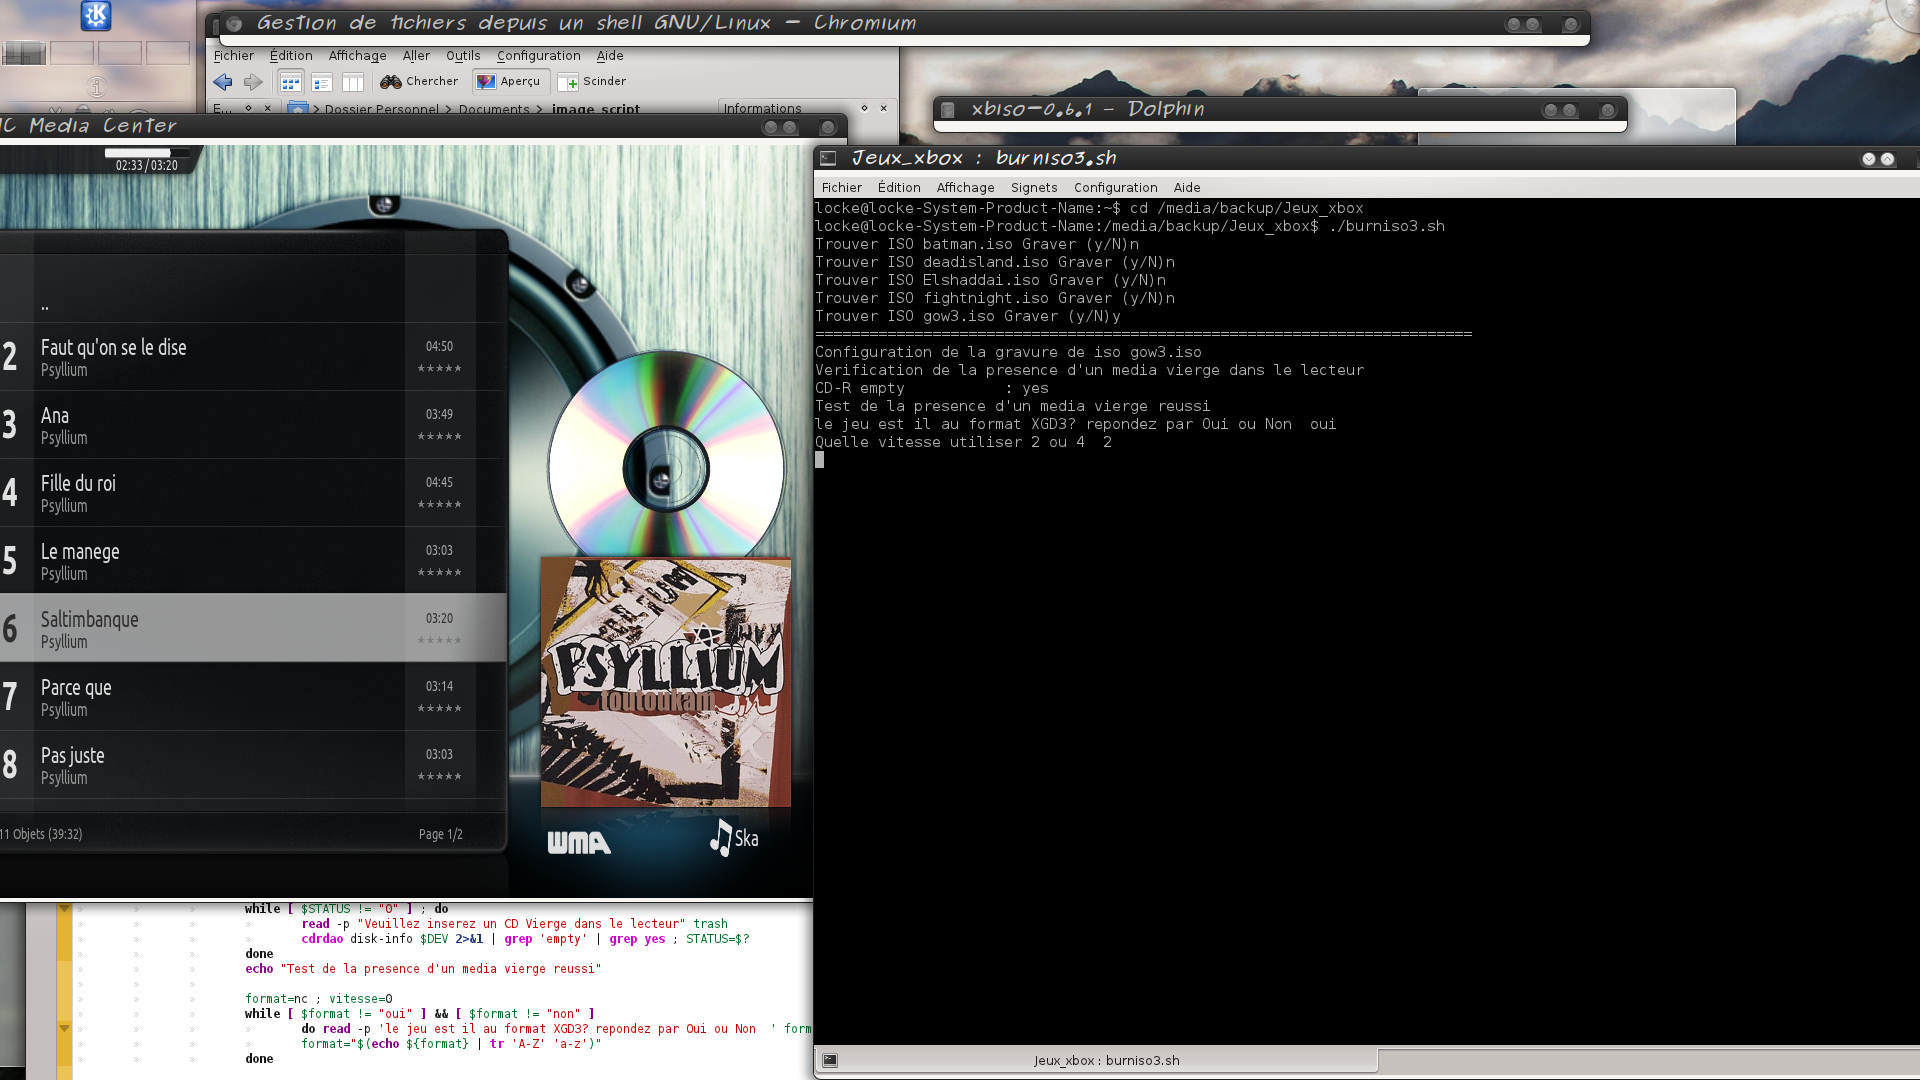This screenshot has height=1080, width=1920.
Task: Collapse the second while-loop fold marker in editor
Action: click(x=64, y=1029)
